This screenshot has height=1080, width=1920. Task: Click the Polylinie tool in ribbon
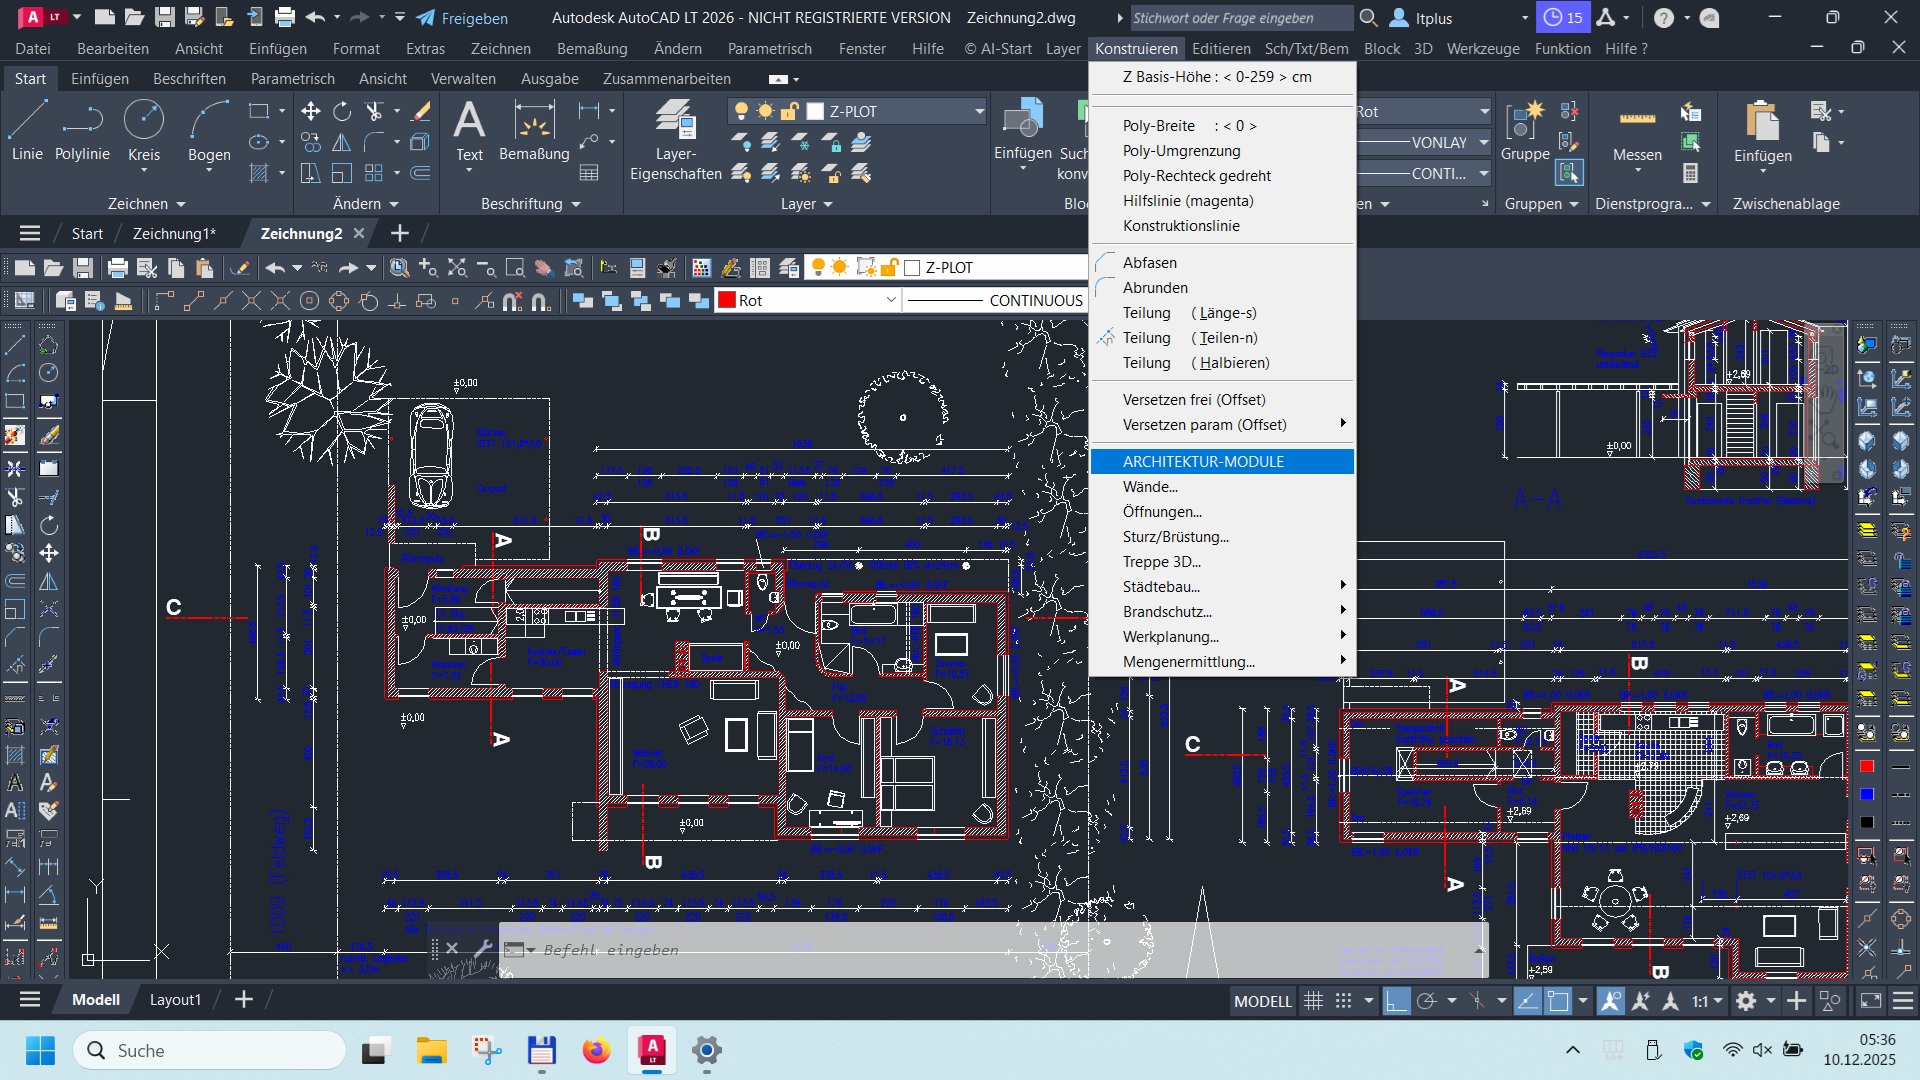(x=82, y=130)
